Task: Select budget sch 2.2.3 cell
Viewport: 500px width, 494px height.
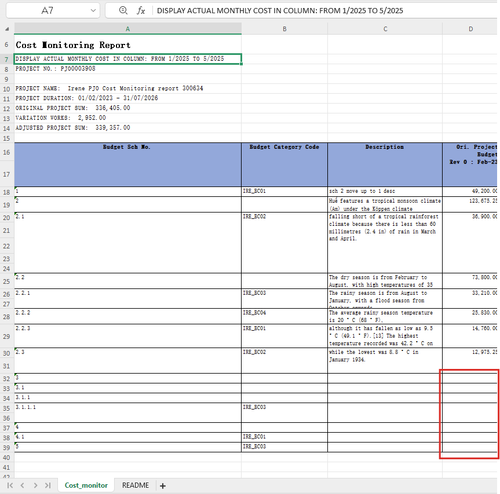Action: point(128,336)
